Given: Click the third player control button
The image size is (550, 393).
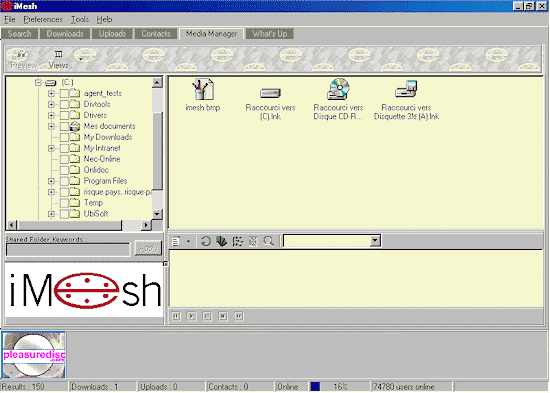Looking at the screenshot, I should pyautogui.click(x=207, y=317).
